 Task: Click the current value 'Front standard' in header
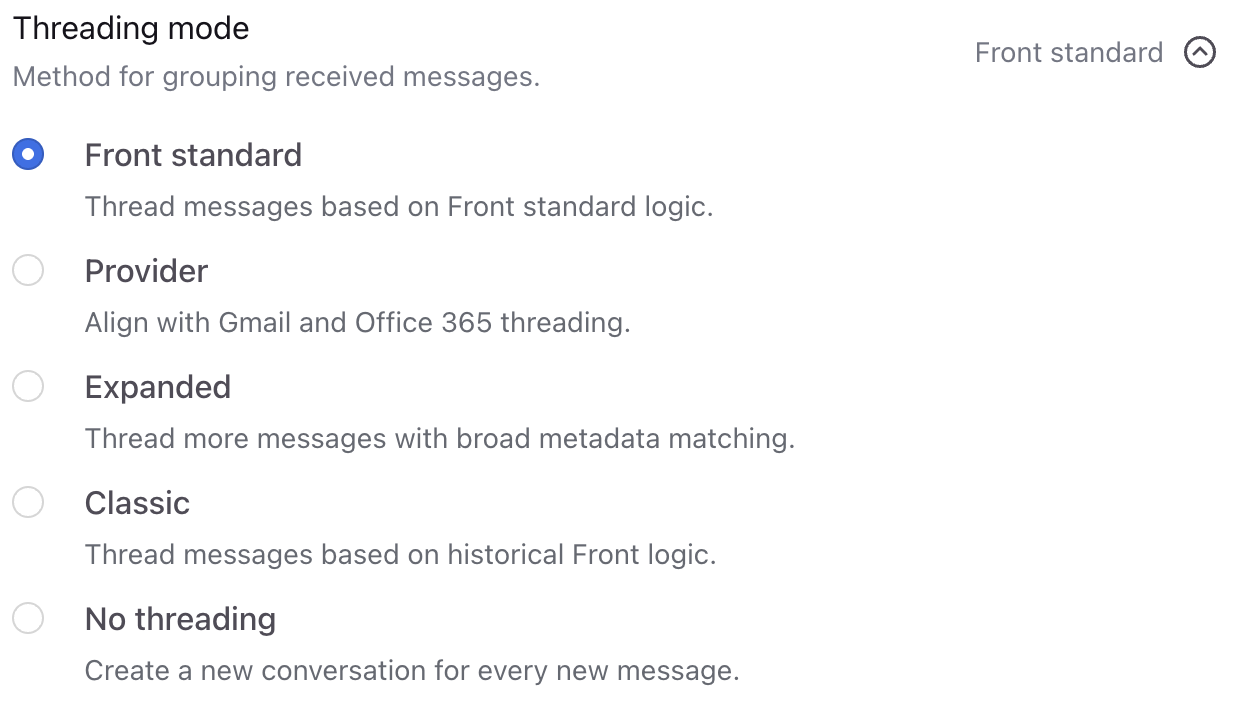pyautogui.click(x=1069, y=52)
